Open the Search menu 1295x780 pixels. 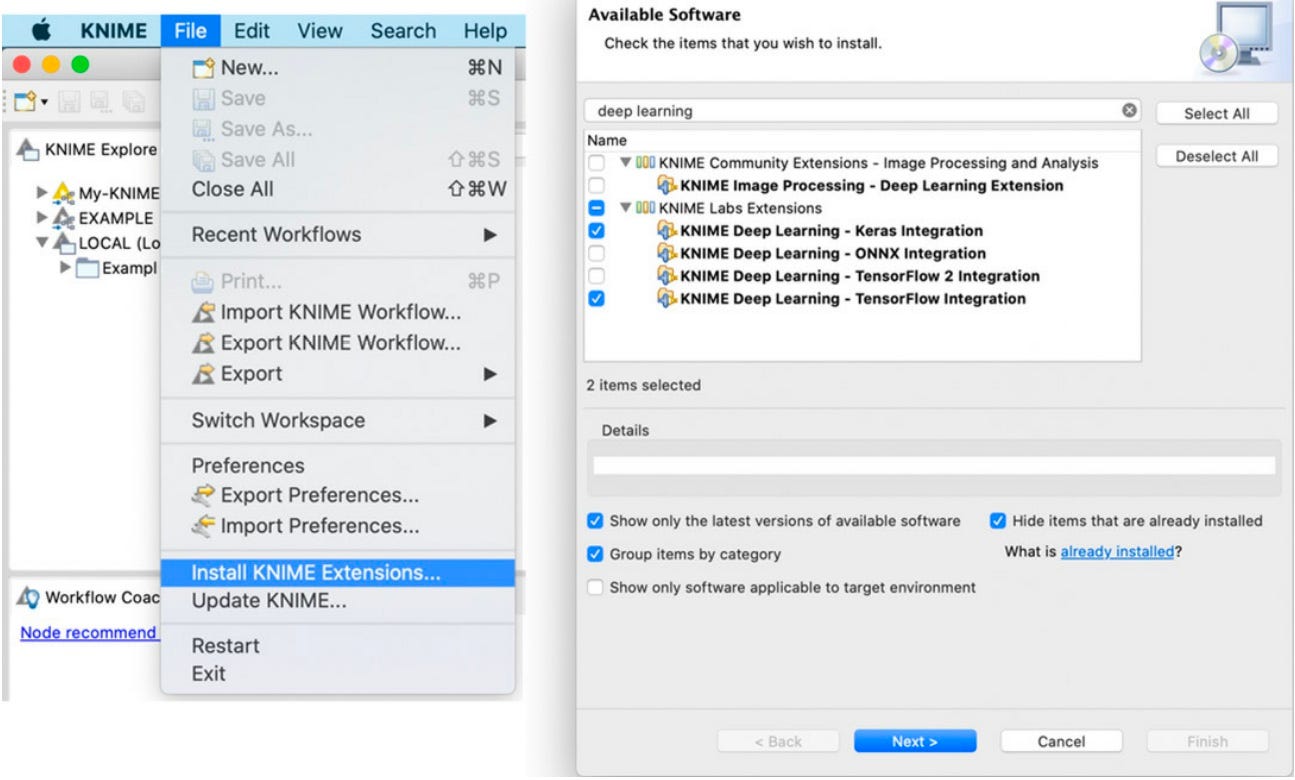click(x=403, y=31)
